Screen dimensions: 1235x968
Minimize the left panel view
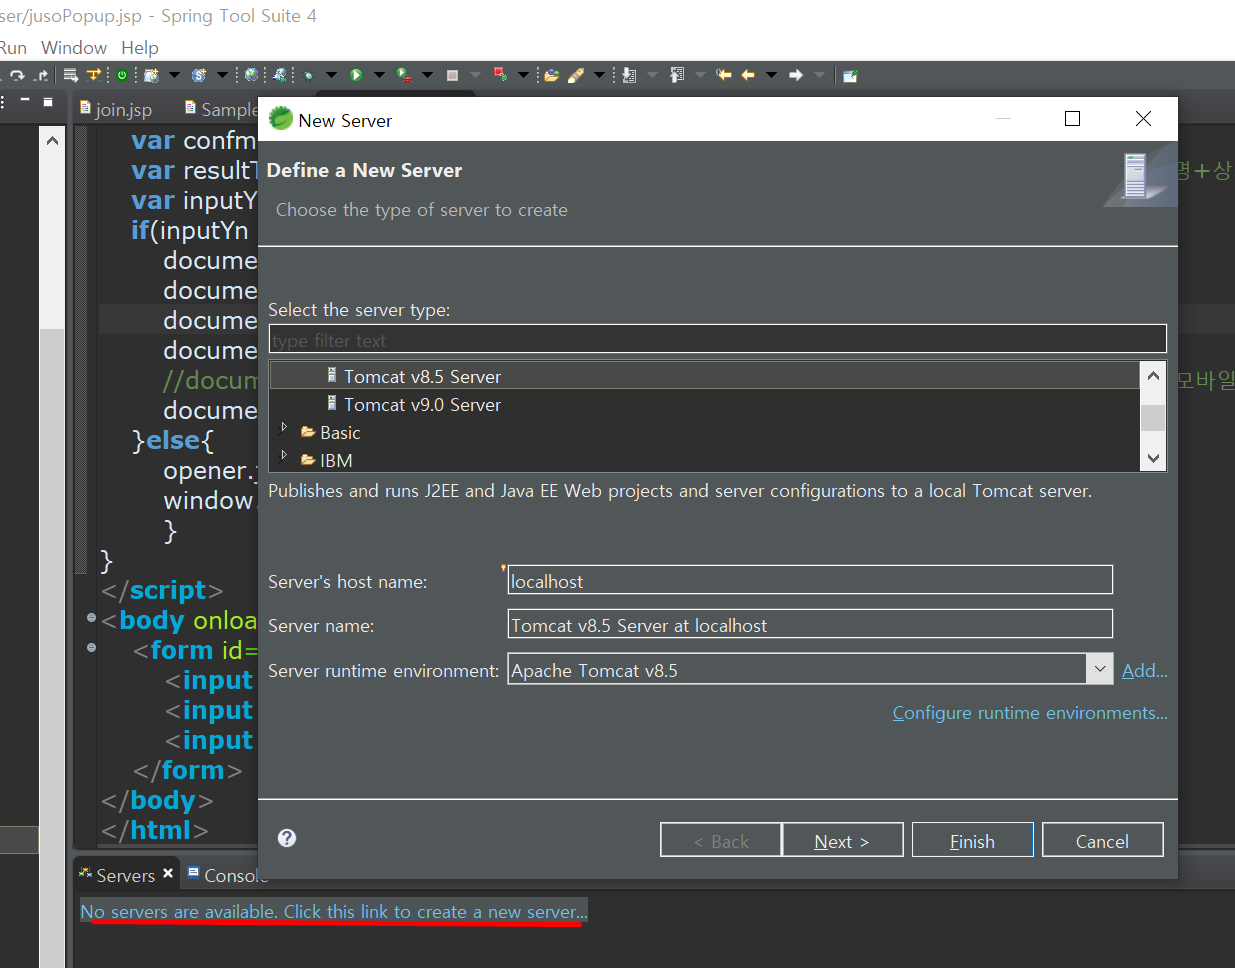pyautogui.click(x=24, y=101)
